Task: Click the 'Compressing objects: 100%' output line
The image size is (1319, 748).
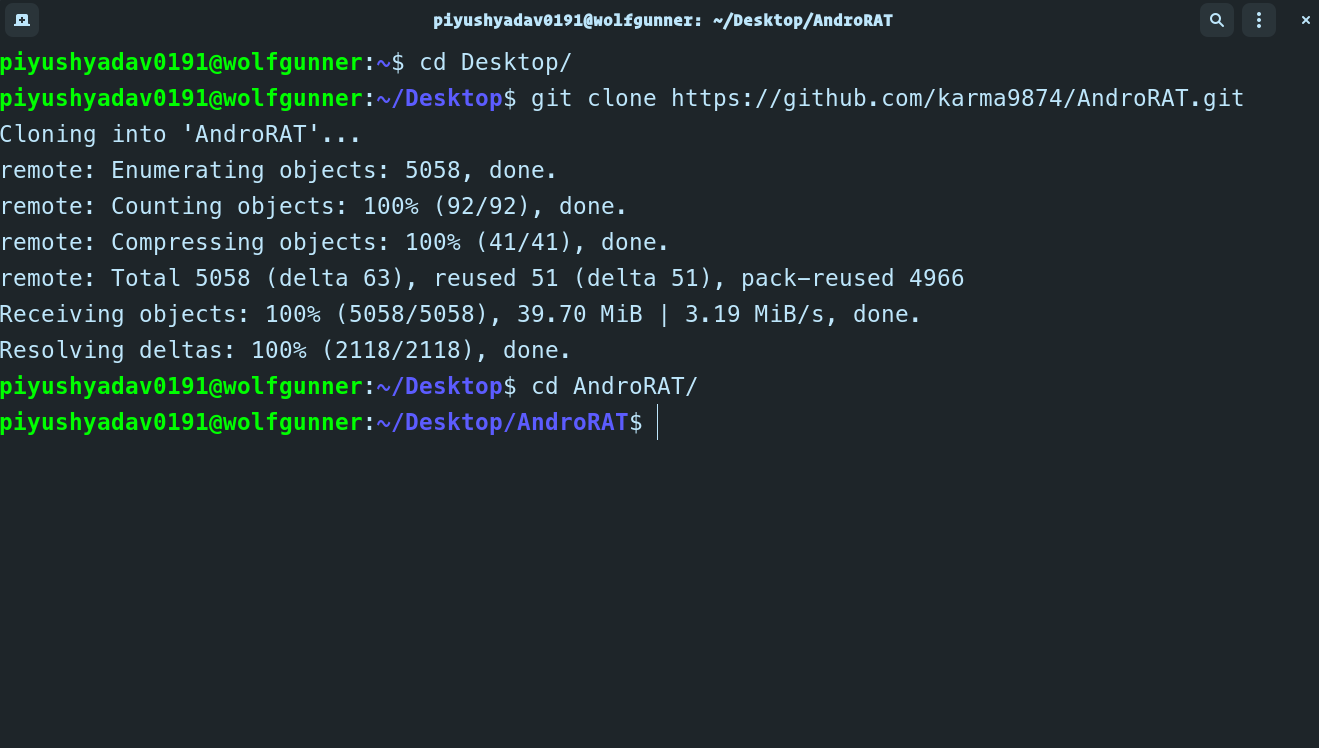Action: (334, 242)
